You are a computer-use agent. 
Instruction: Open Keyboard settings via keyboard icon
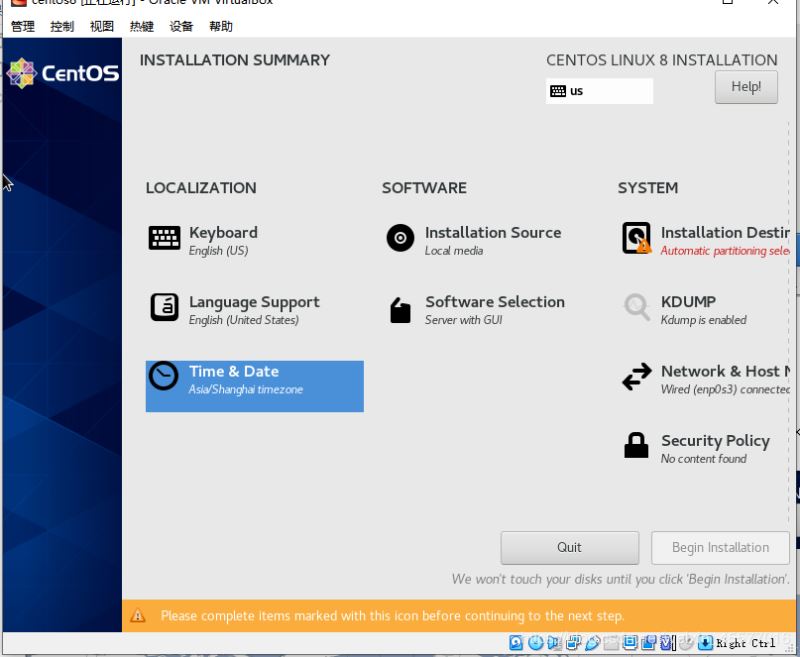coord(165,238)
